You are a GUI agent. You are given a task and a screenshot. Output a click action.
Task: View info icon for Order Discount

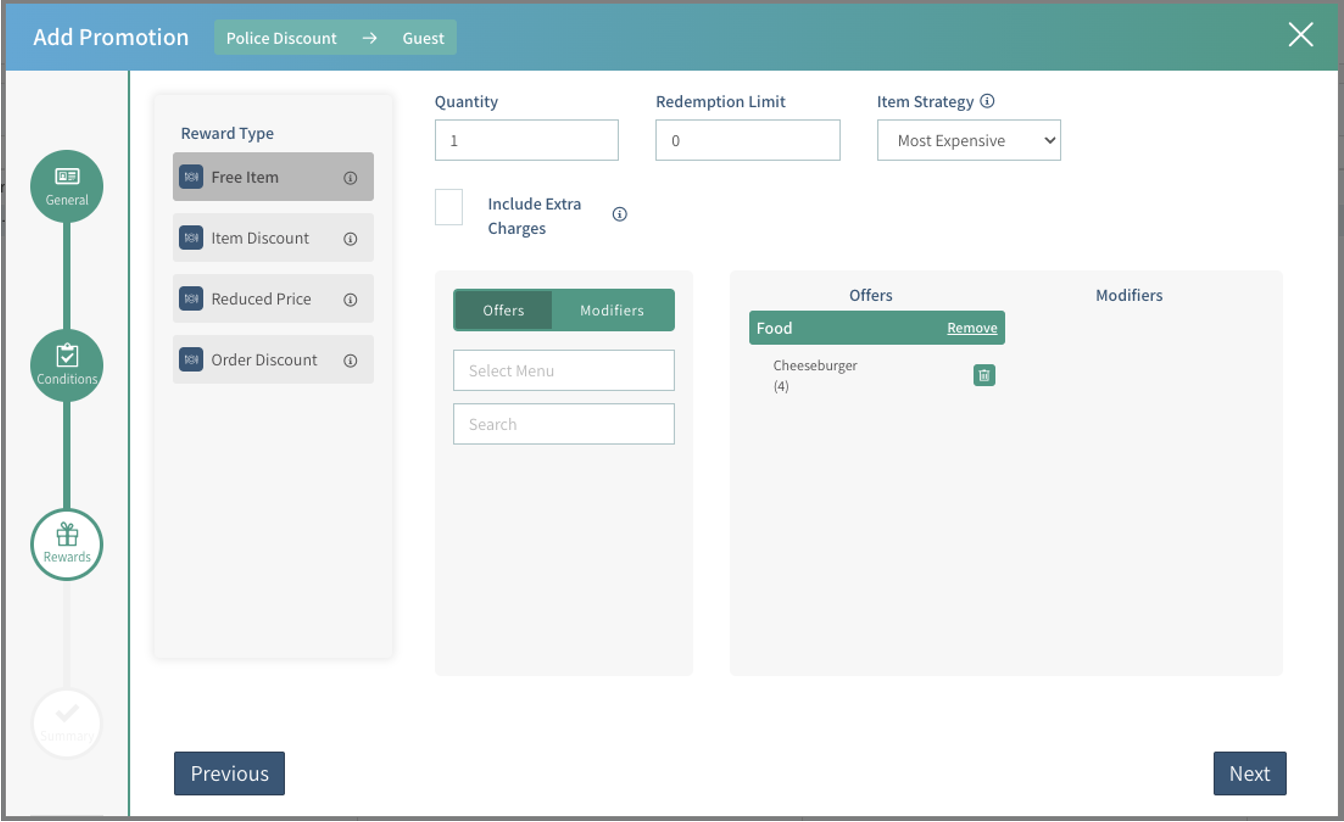pos(350,360)
